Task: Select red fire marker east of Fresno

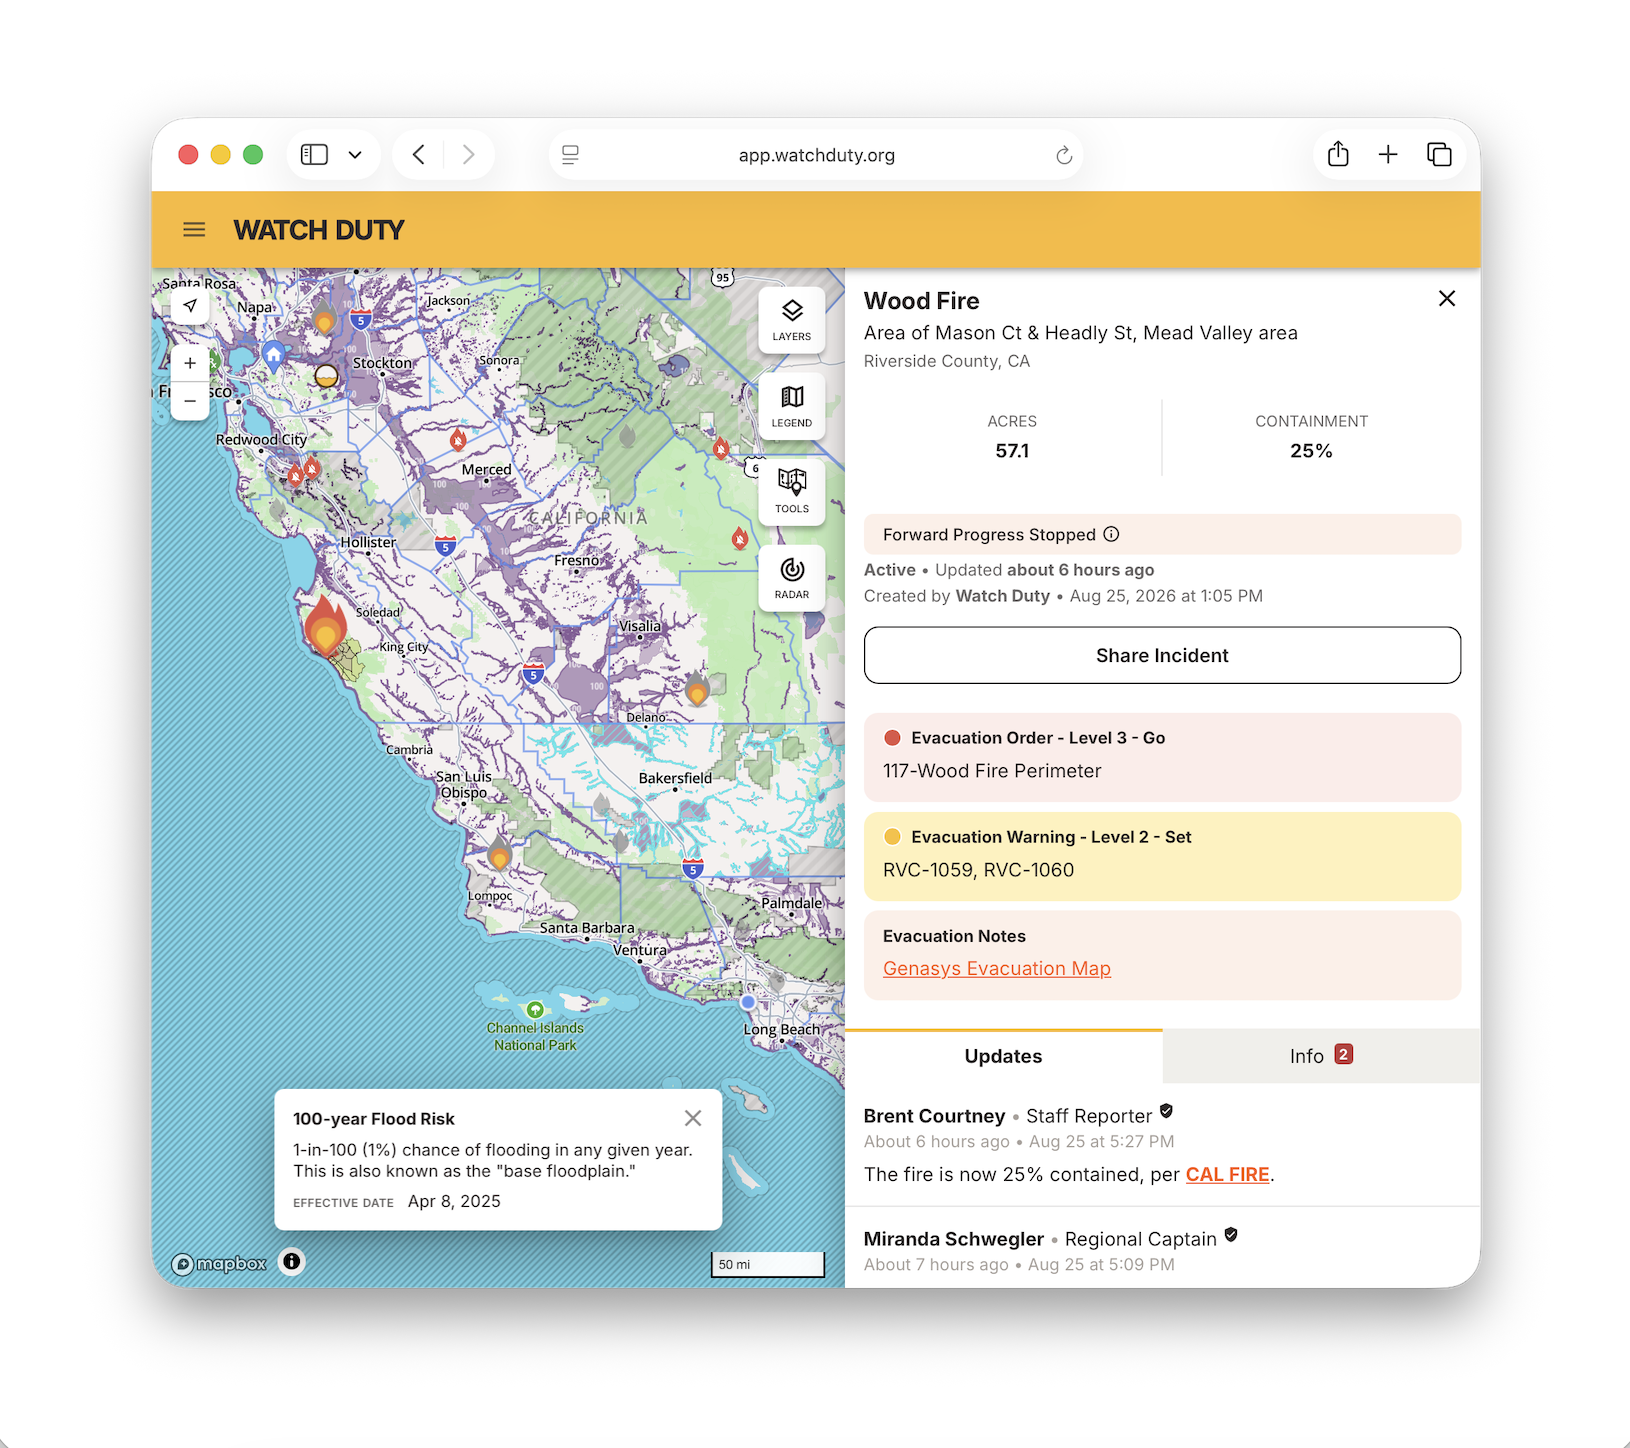Action: click(740, 538)
